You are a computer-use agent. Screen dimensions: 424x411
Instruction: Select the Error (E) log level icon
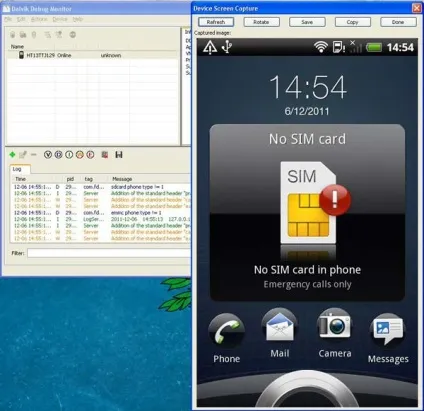(x=90, y=155)
